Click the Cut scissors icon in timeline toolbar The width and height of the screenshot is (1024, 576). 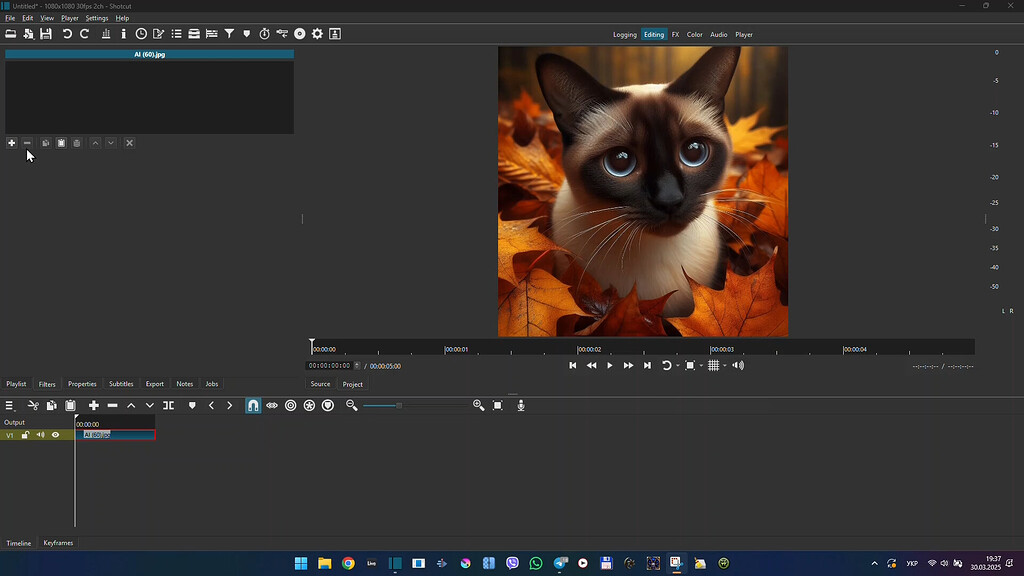coord(33,406)
